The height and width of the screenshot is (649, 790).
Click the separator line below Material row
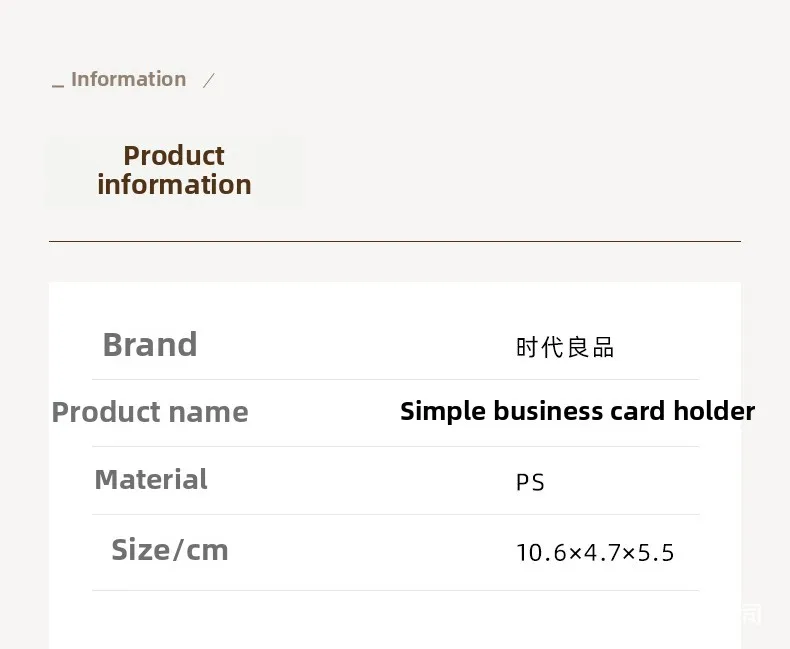point(395,514)
